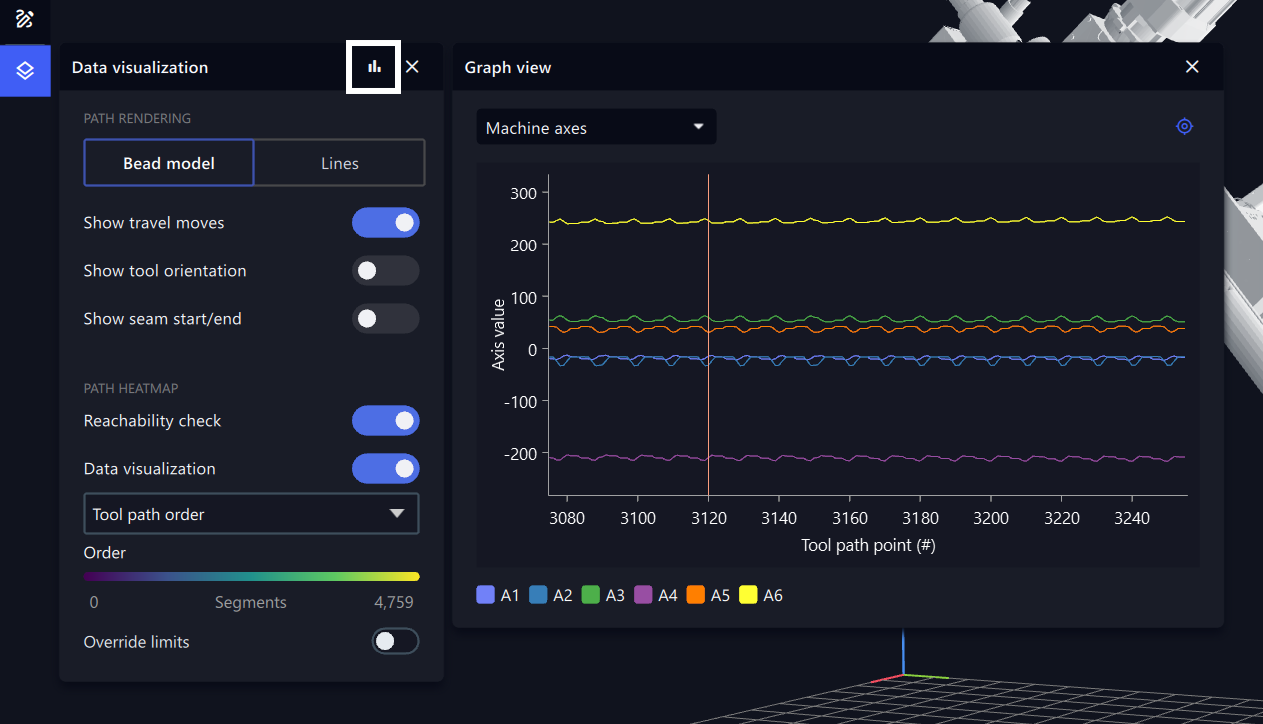
Task: Toggle A2 series in graph legend
Action: (551, 595)
